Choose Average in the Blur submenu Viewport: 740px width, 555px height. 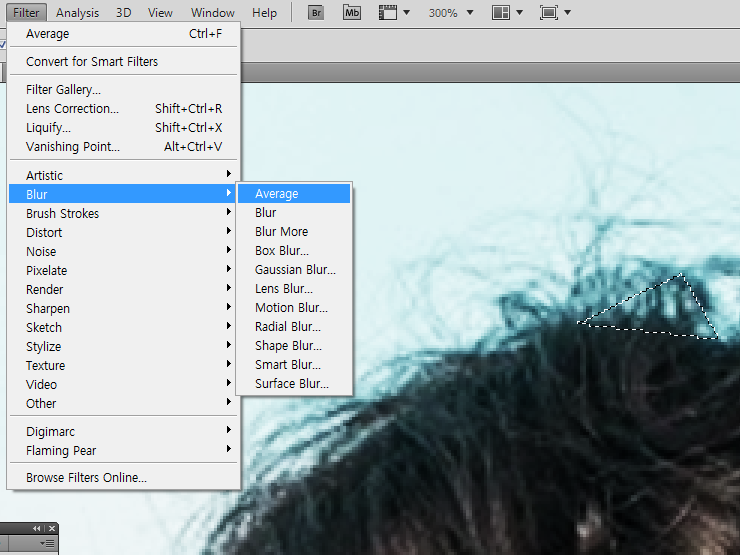(294, 193)
